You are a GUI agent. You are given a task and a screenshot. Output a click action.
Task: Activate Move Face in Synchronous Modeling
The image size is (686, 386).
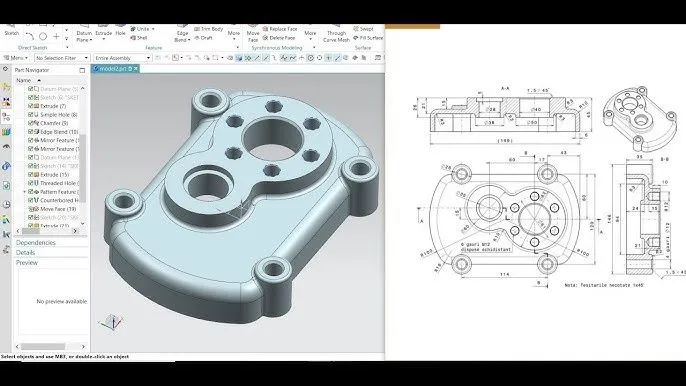pos(253,33)
